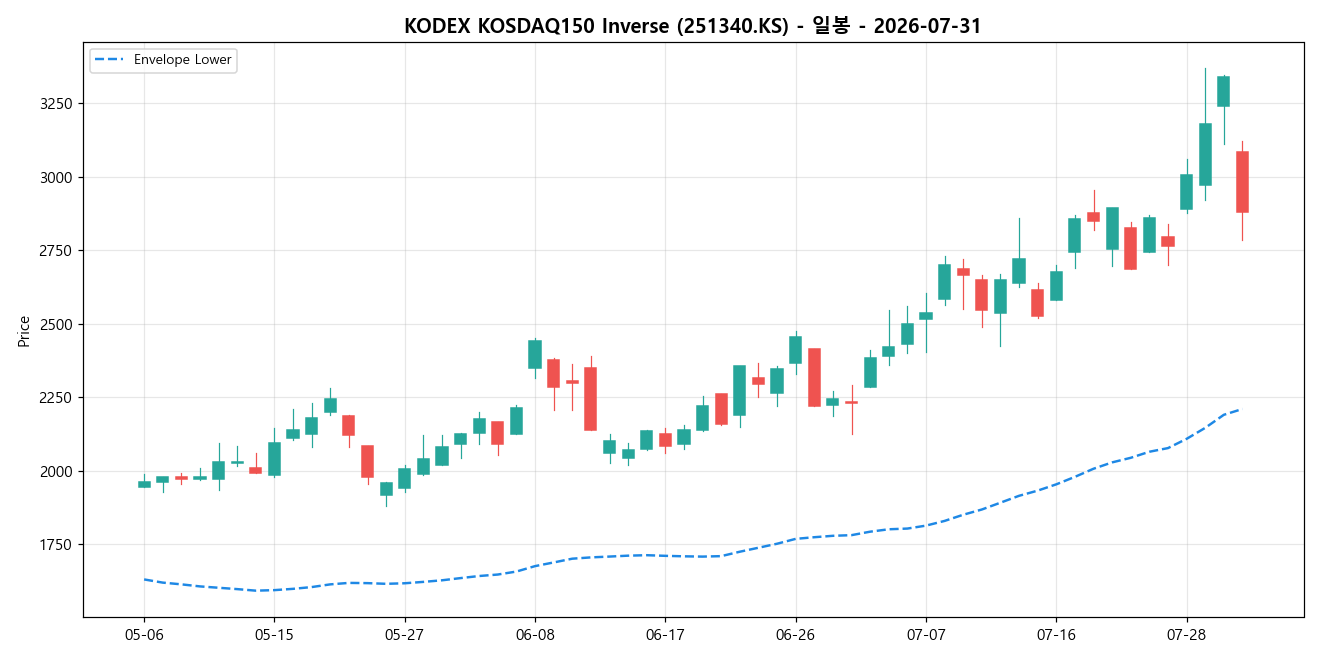The image size is (1320, 660).
Task: Click the dashed blue legend line sample
Action: (110, 60)
